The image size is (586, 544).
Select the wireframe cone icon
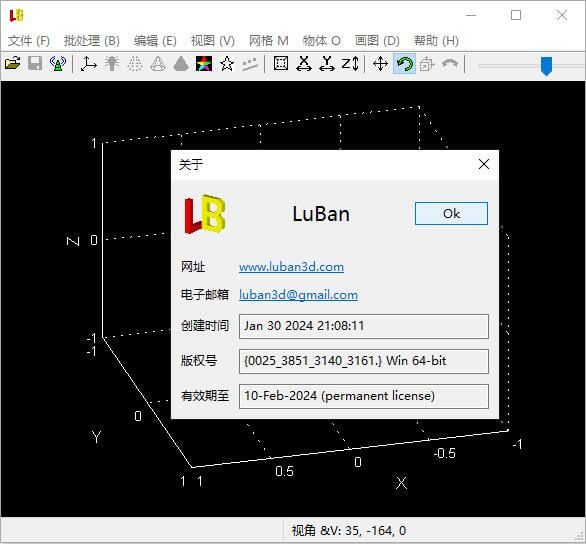coord(158,64)
